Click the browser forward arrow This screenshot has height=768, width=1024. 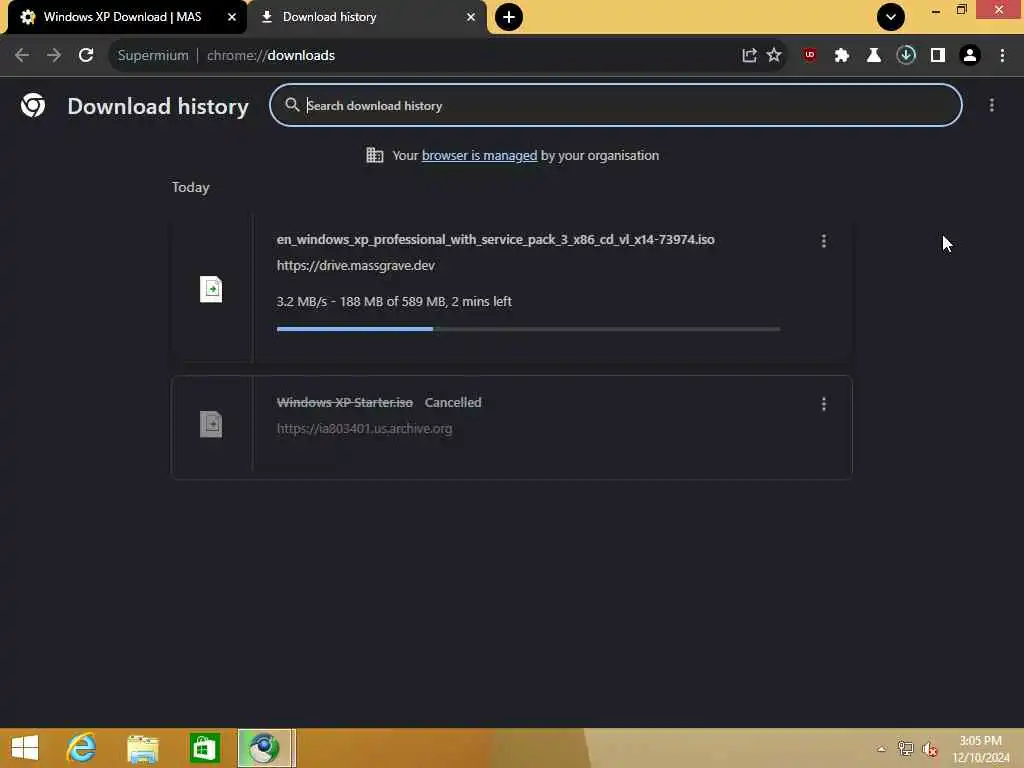[x=54, y=56]
